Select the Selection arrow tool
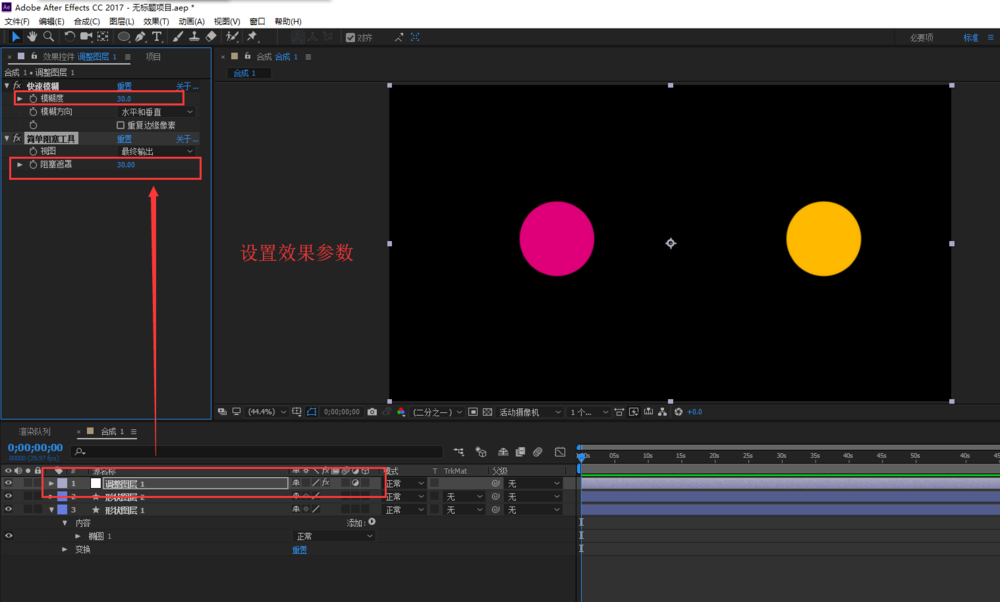 15,37
